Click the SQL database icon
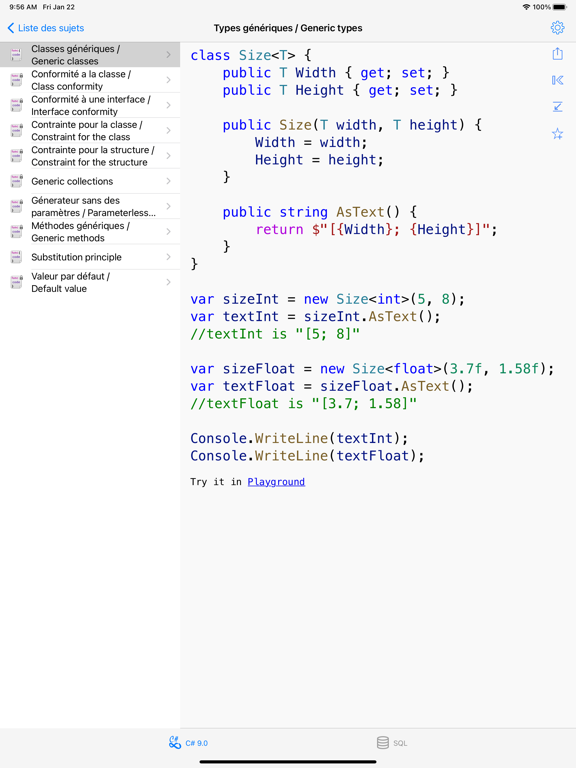The width and height of the screenshot is (576, 768). pyautogui.click(x=383, y=743)
